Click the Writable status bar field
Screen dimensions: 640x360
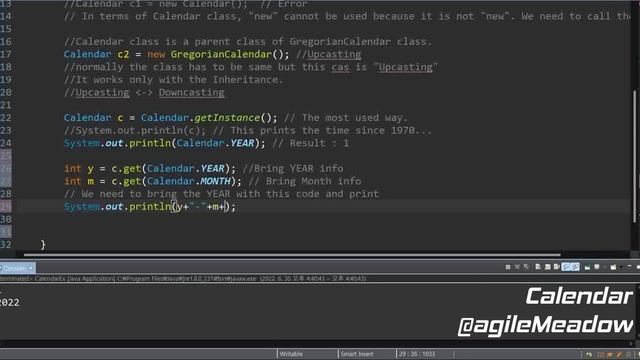291,354
